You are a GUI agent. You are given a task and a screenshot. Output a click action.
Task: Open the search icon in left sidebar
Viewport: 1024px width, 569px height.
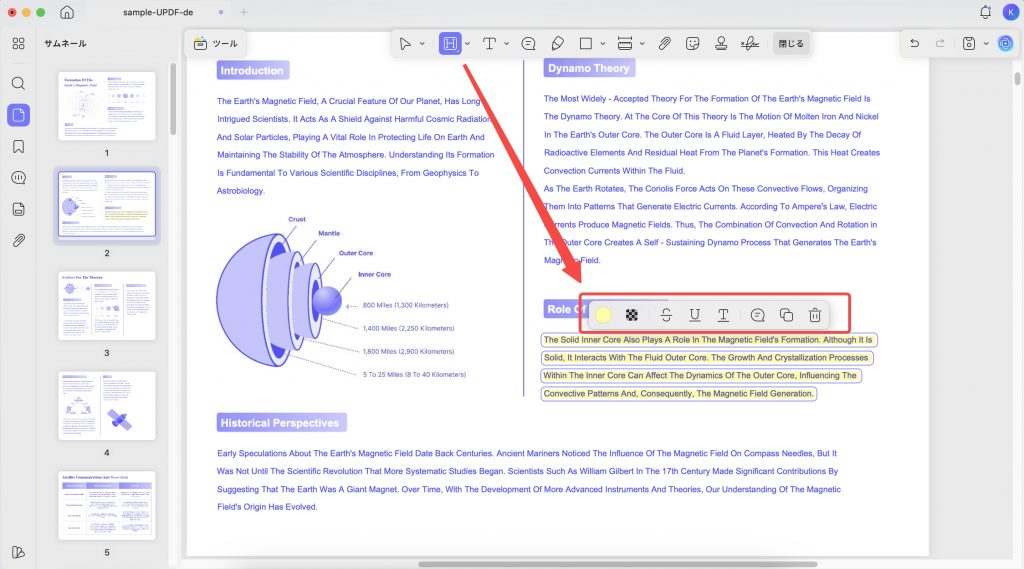(18, 83)
